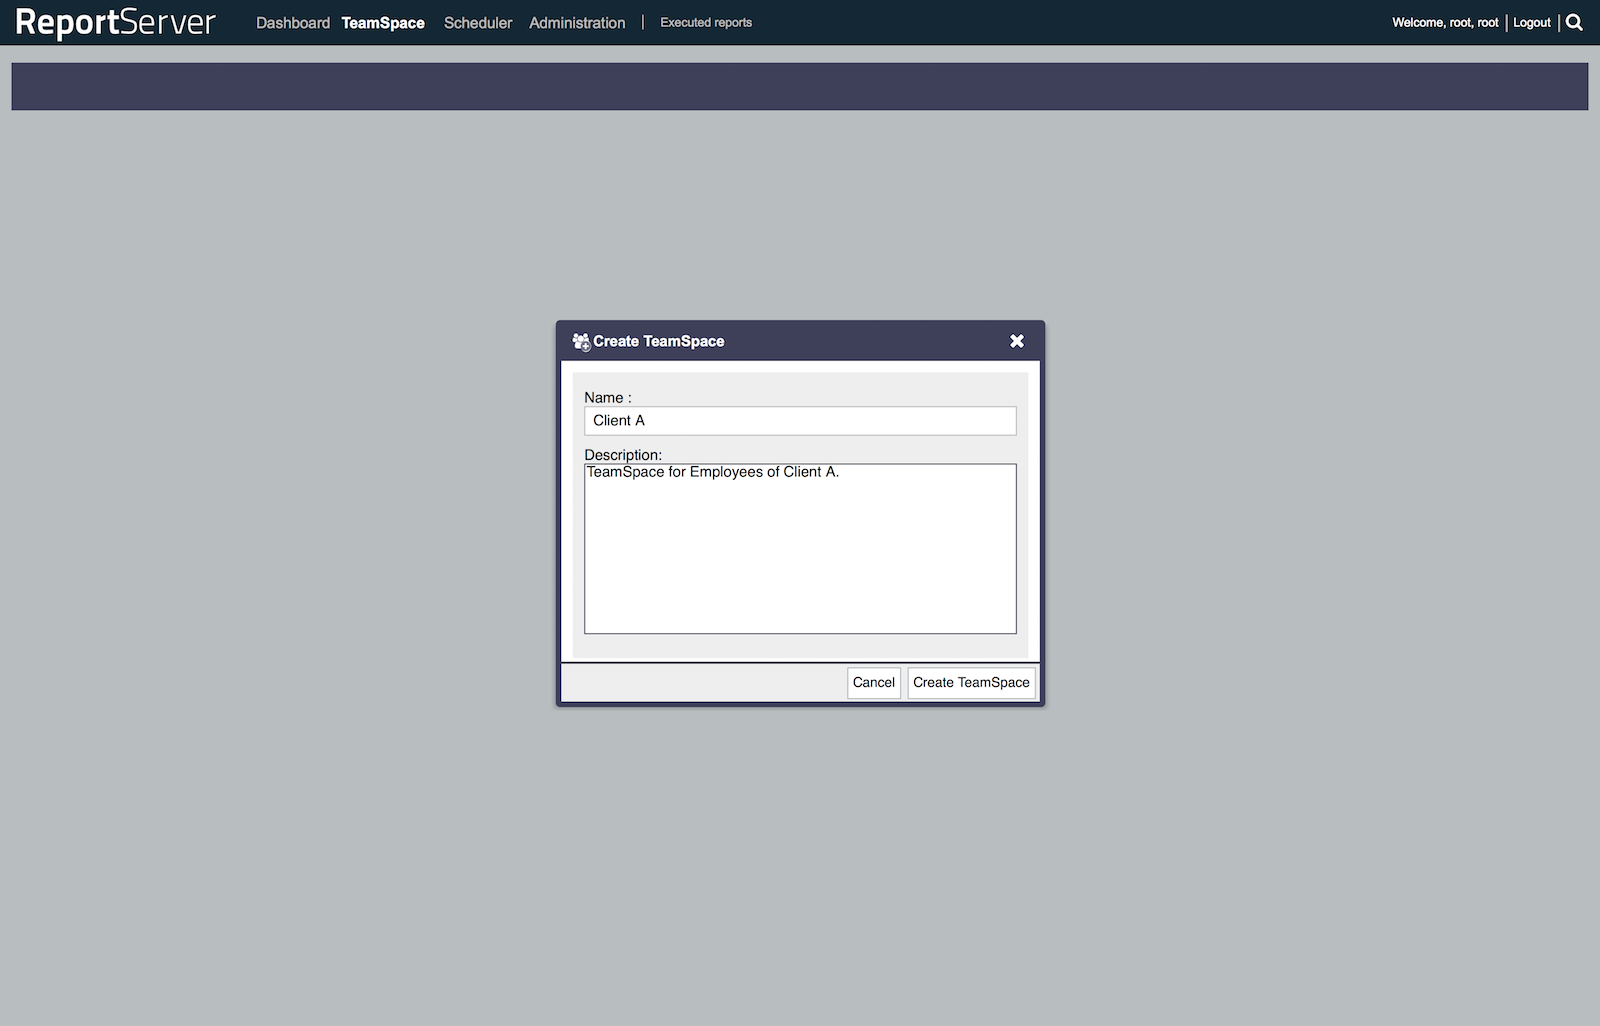The width and height of the screenshot is (1600, 1026).
Task: Click into the Description text area
Action: [x=800, y=548]
